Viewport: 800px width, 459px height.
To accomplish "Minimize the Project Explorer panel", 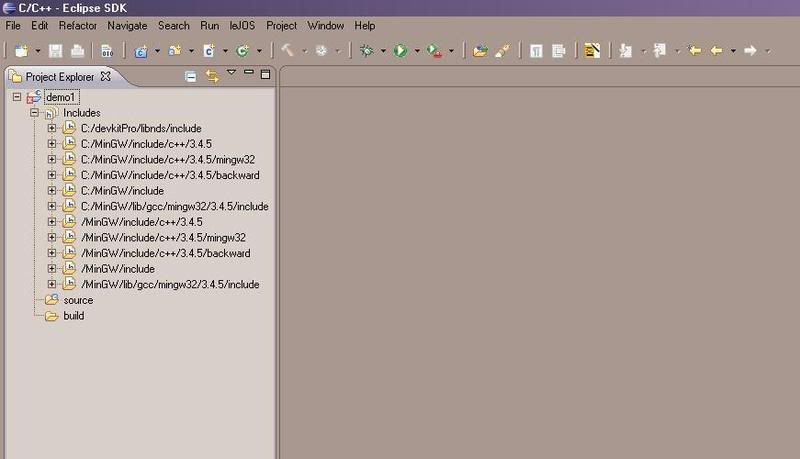I will click(x=248, y=72).
